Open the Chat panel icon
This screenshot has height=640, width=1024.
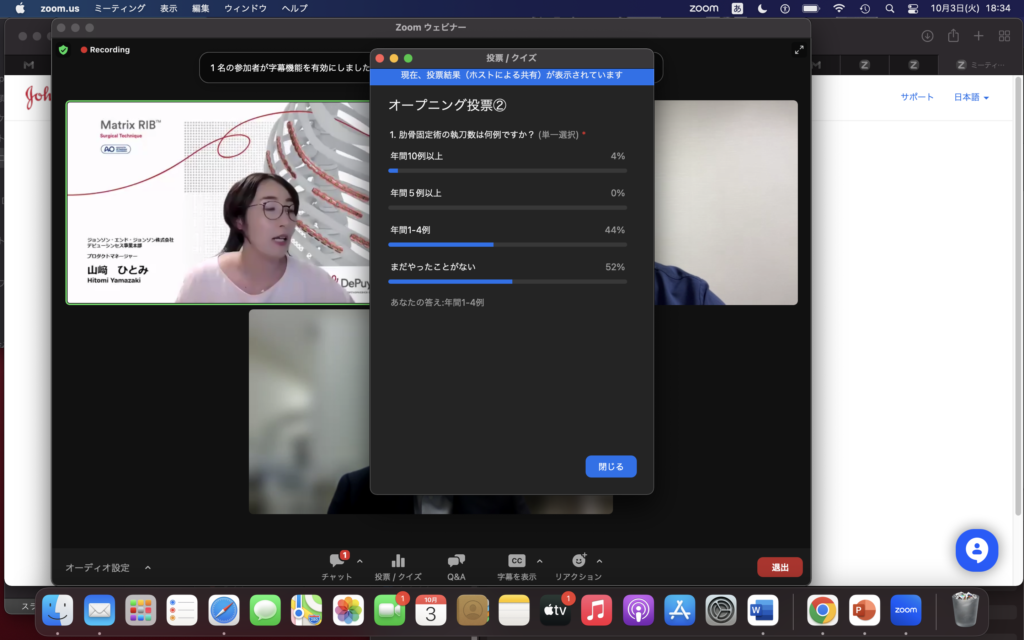pyautogui.click(x=336, y=561)
